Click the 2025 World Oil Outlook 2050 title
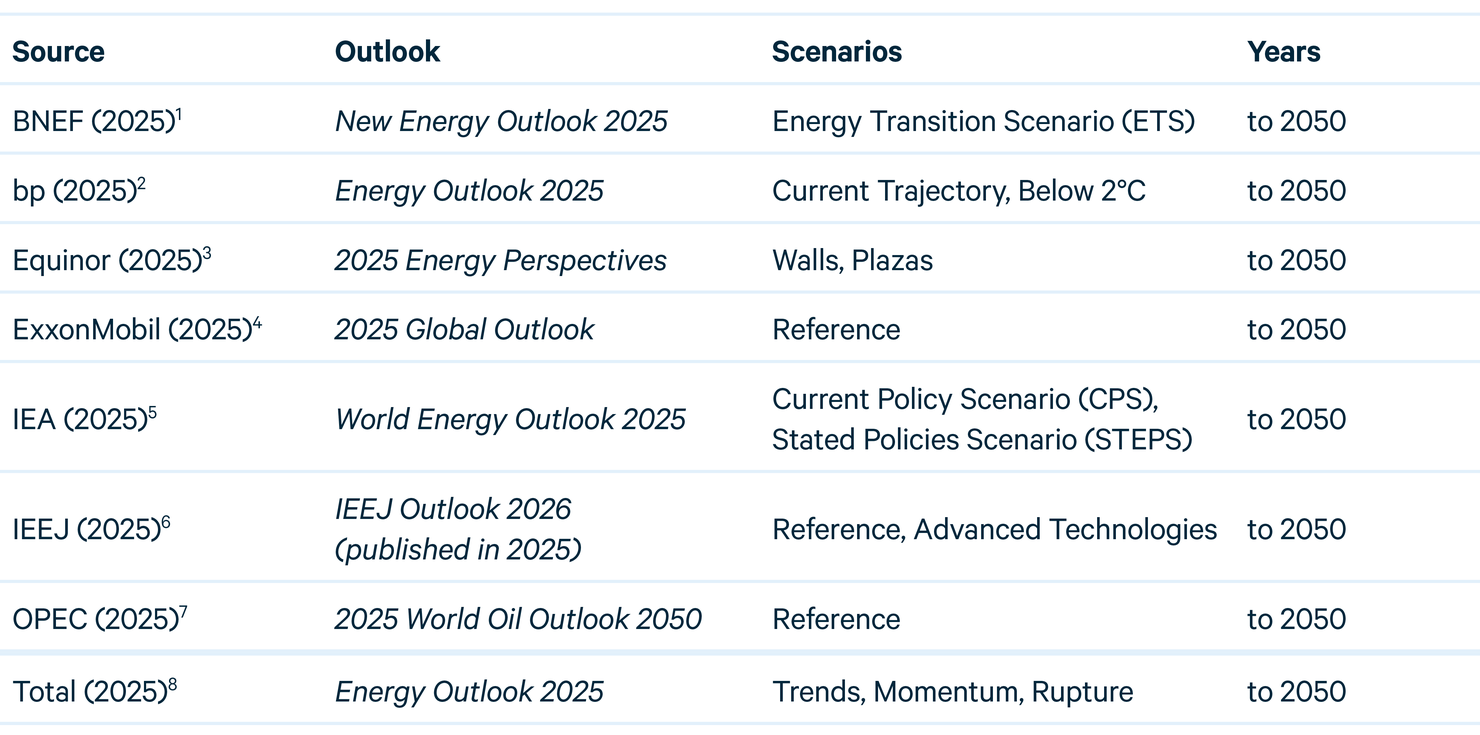1480x735 pixels. click(x=518, y=619)
